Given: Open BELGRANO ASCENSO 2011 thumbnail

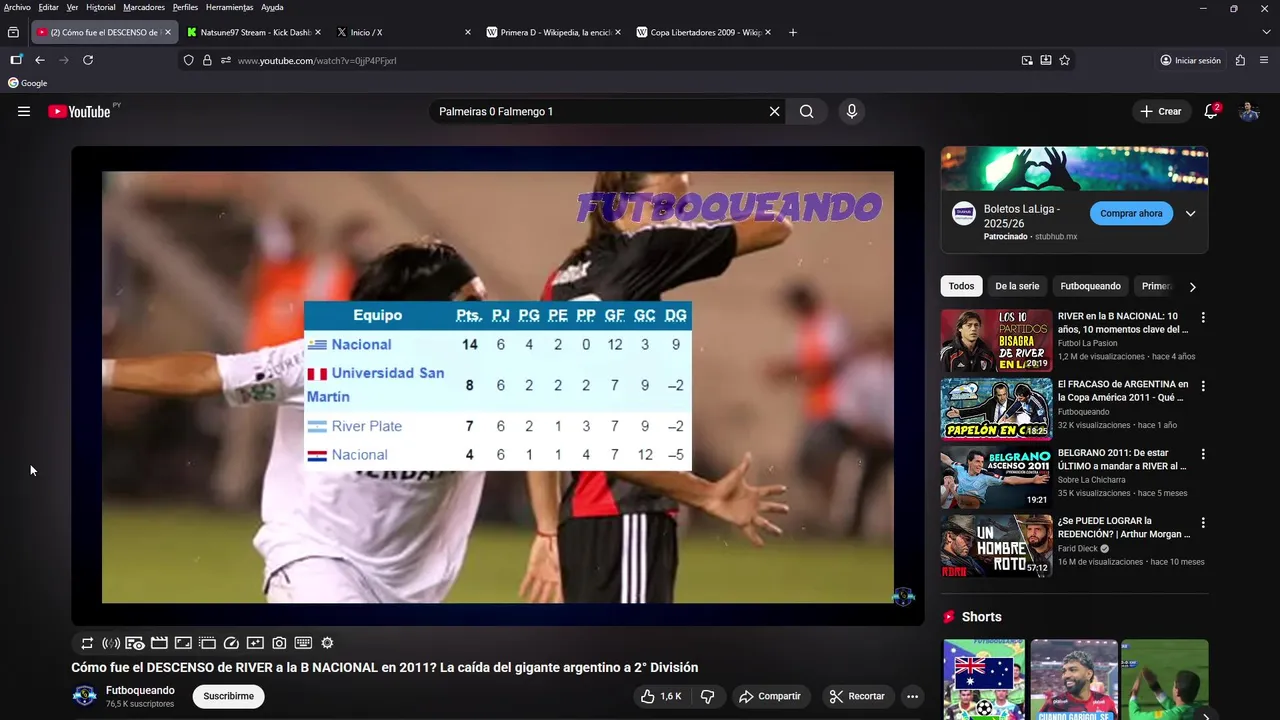Looking at the screenshot, I should (996, 477).
